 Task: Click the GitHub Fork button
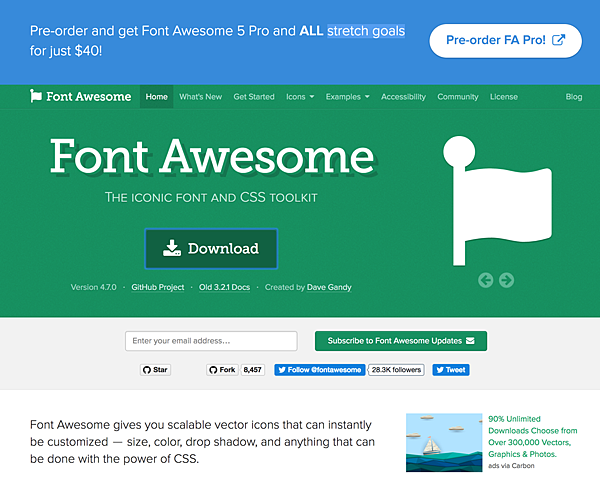pyautogui.click(x=222, y=370)
